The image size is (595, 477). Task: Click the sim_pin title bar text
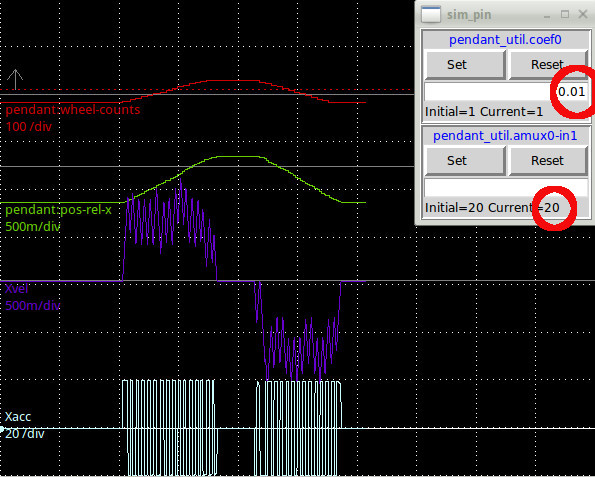click(469, 15)
